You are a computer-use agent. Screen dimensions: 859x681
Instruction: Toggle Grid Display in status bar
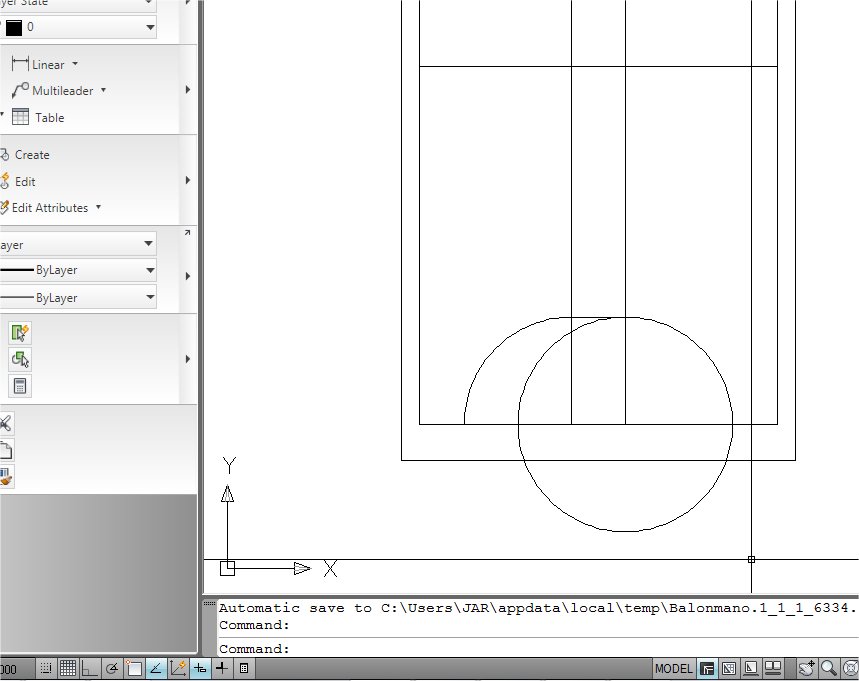tap(68, 668)
